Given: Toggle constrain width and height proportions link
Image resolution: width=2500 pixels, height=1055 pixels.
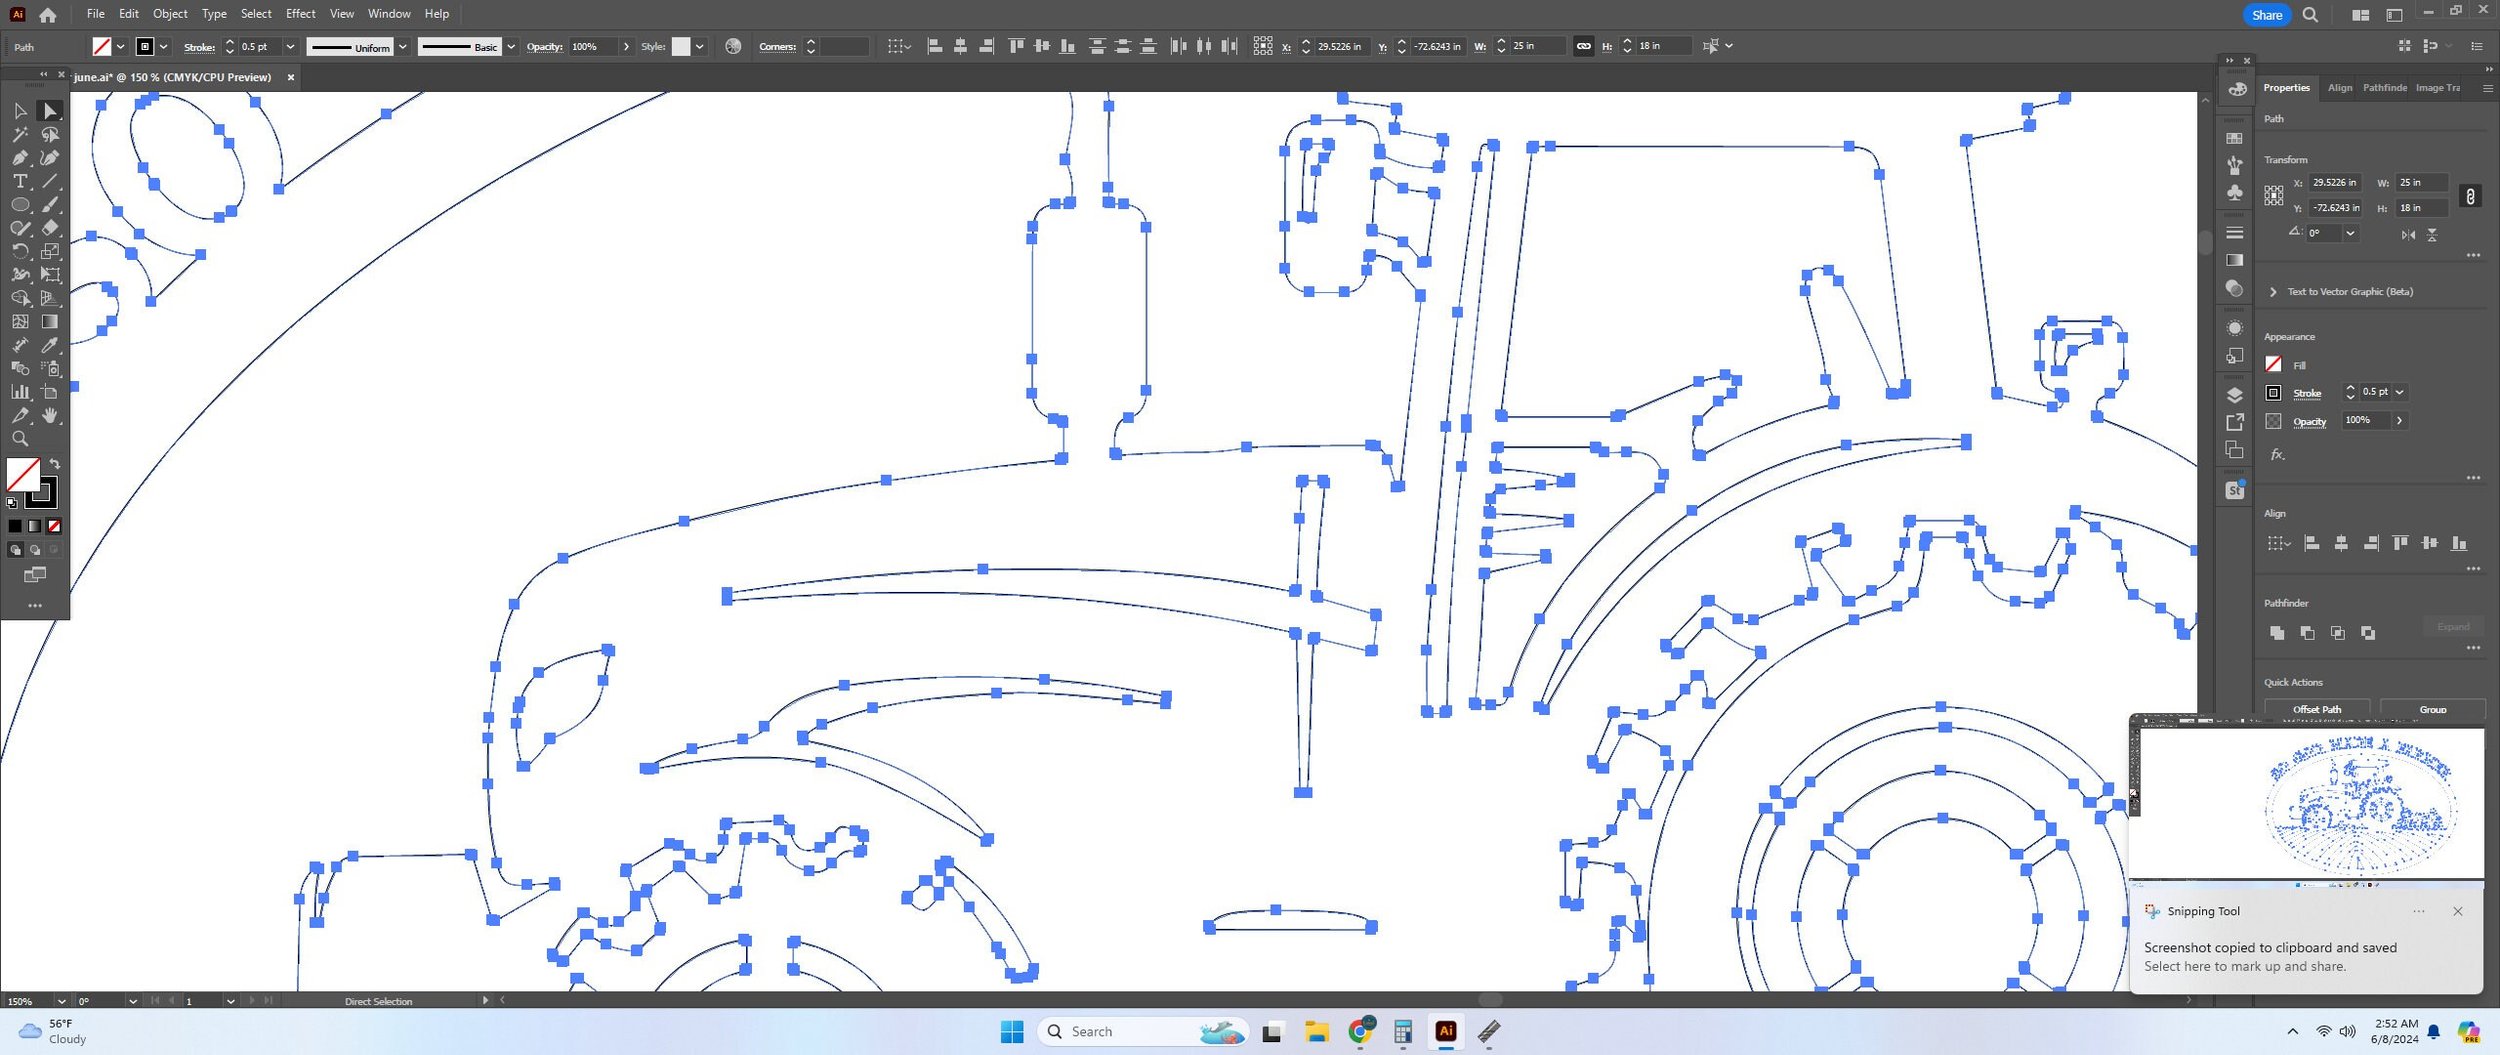Looking at the screenshot, I should tap(2470, 196).
